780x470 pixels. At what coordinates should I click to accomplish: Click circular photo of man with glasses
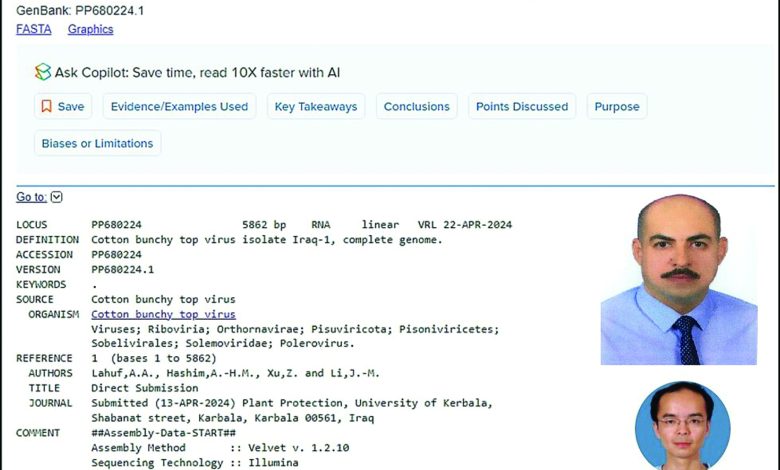[681, 427]
